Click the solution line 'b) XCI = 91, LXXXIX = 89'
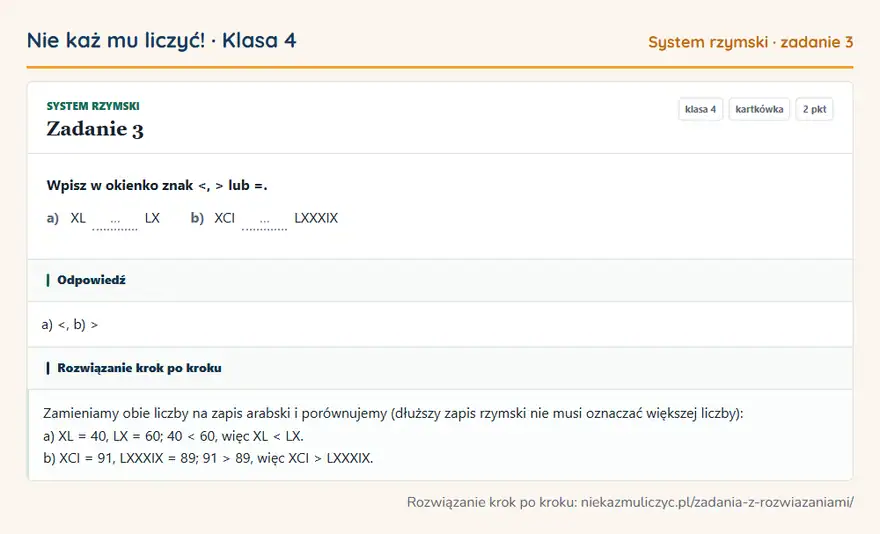Image resolution: width=880 pixels, height=534 pixels. (x=208, y=458)
